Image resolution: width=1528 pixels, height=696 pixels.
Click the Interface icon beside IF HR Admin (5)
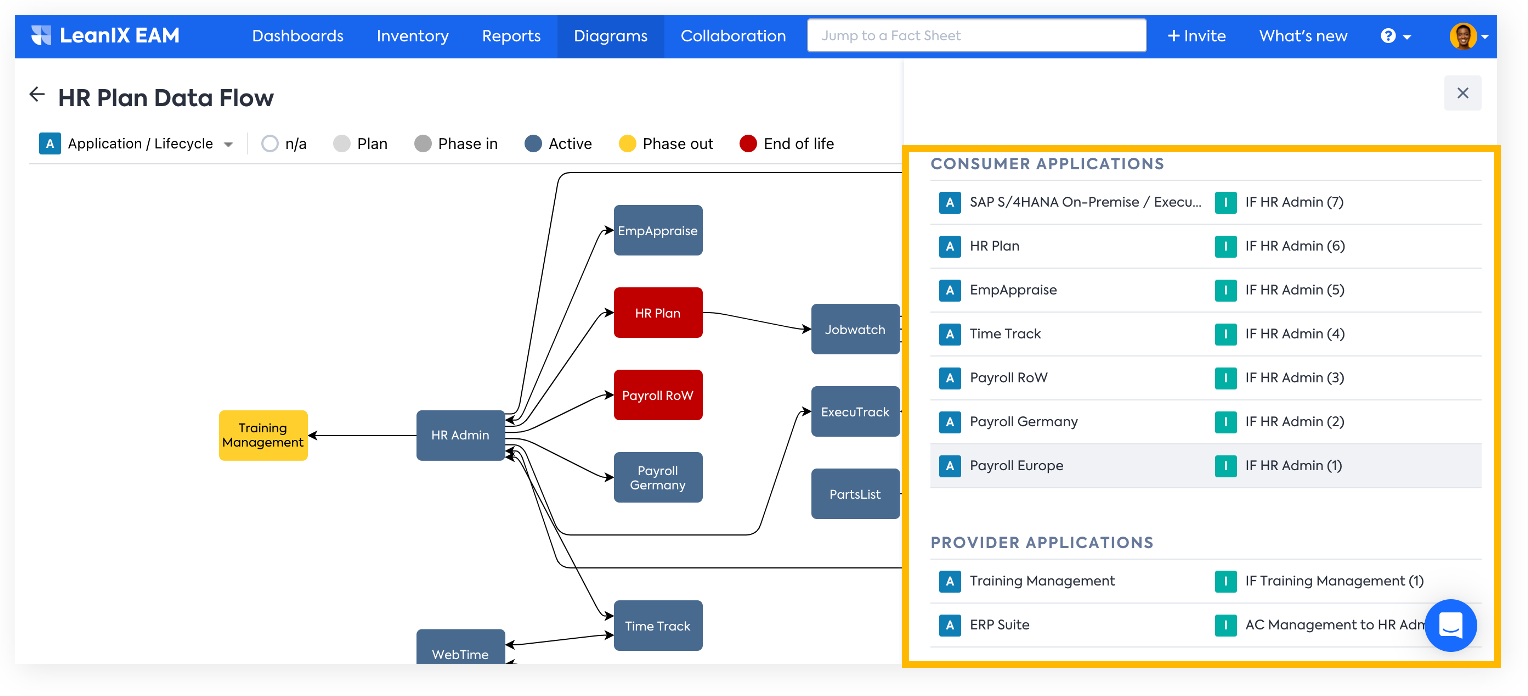(x=1225, y=290)
